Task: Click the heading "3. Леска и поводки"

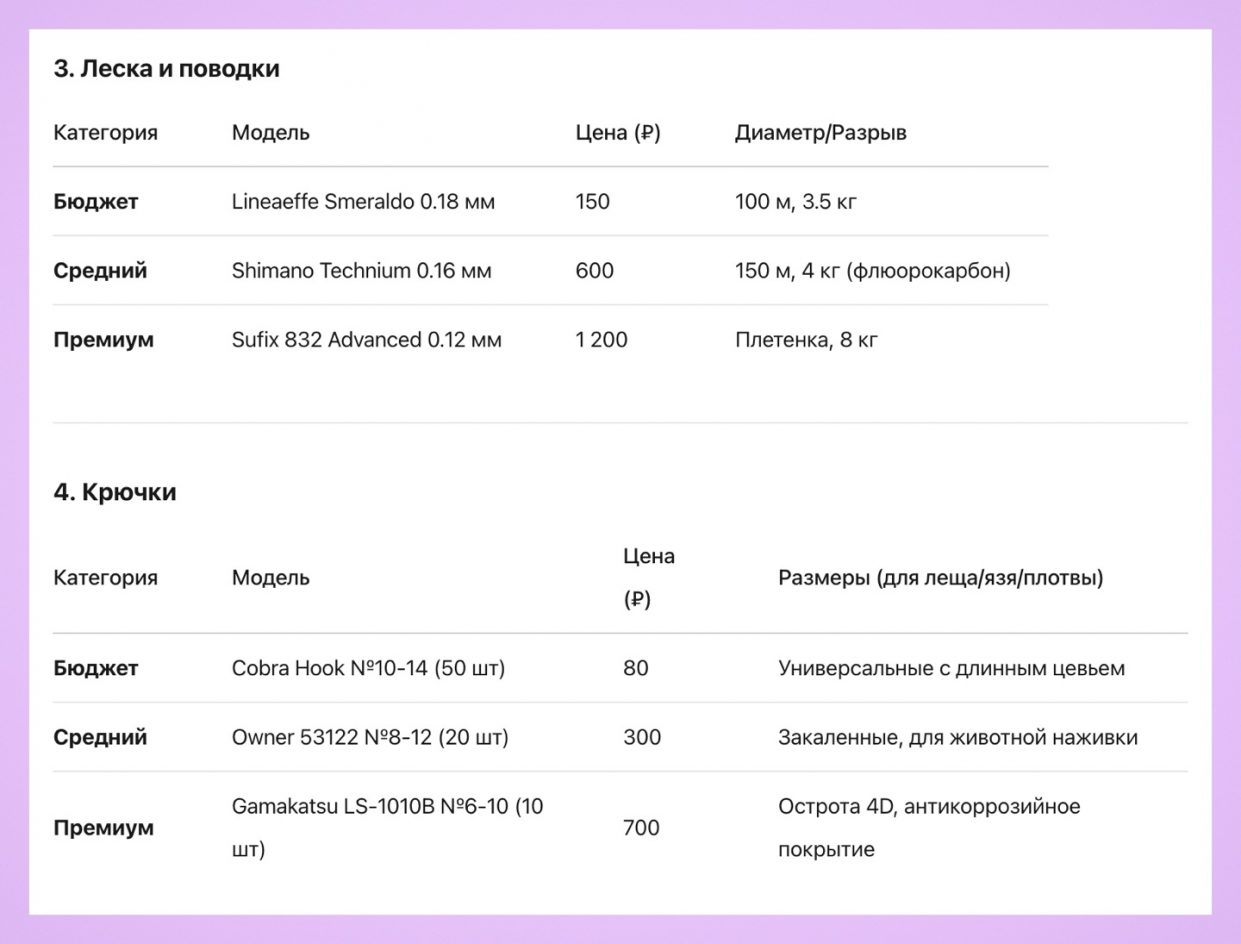Action: tap(166, 69)
